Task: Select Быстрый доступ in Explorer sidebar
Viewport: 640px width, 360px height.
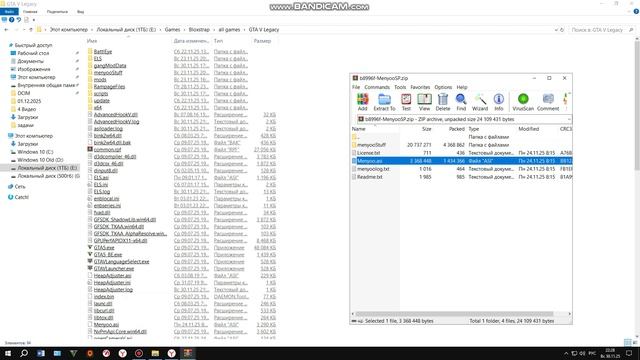Action: point(33,45)
